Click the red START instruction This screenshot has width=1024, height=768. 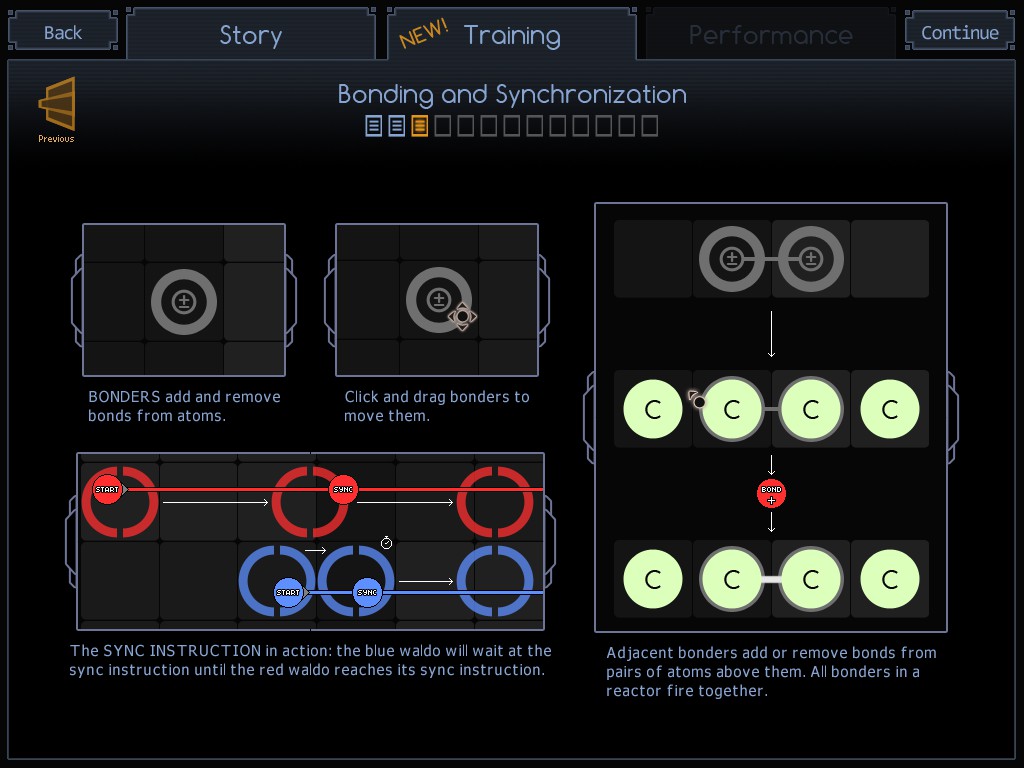pos(107,489)
